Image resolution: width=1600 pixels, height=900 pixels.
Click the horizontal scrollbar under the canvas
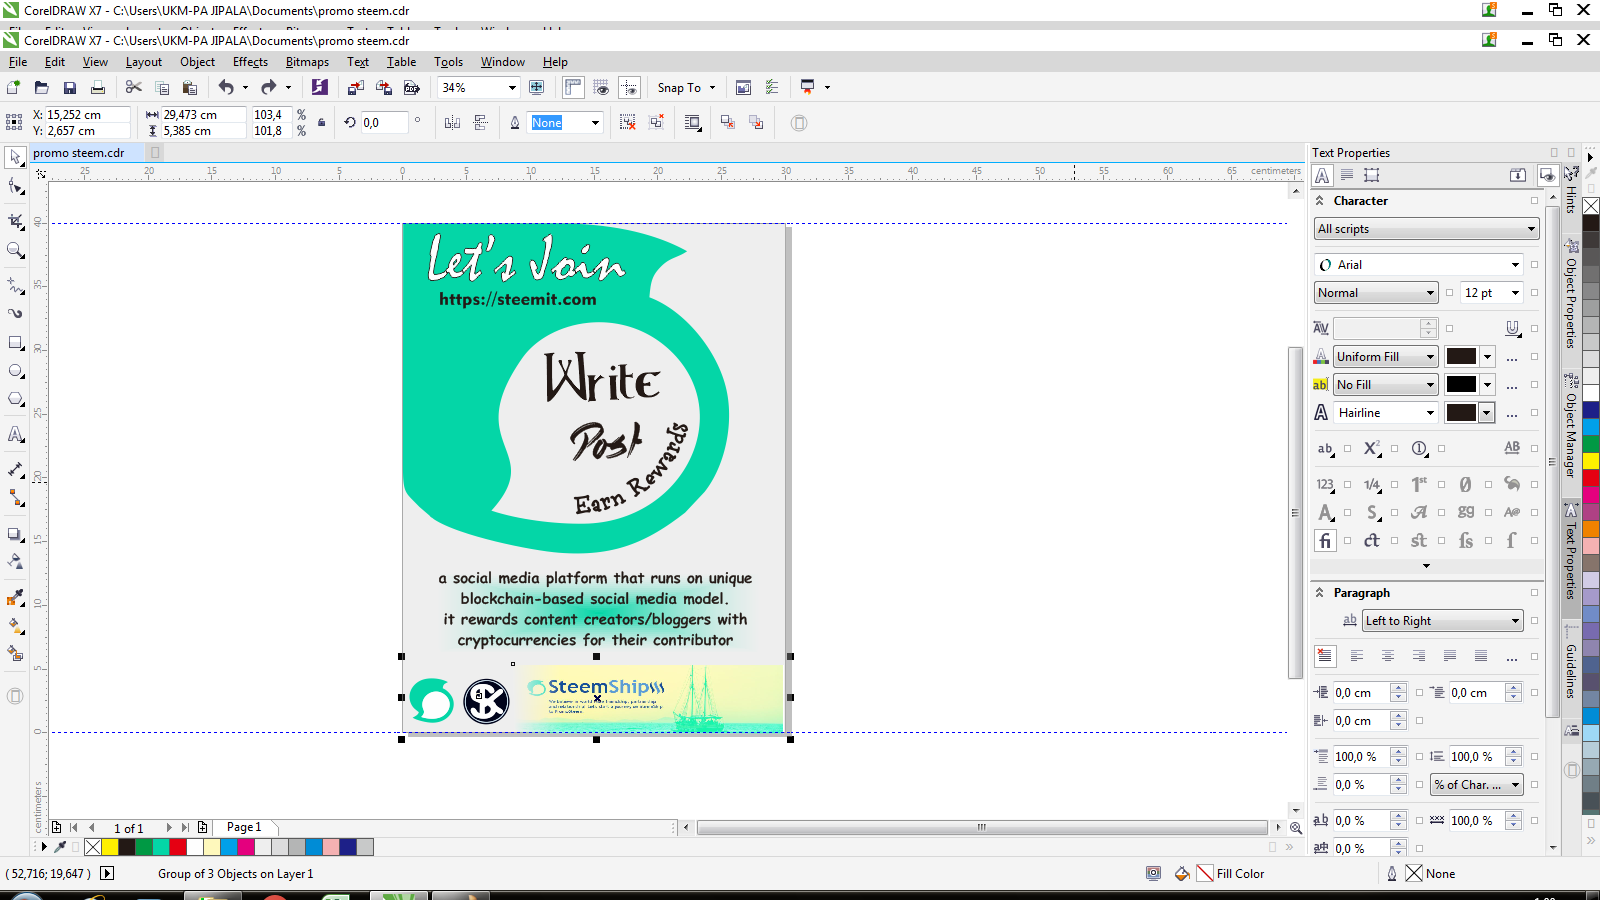click(982, 828)
